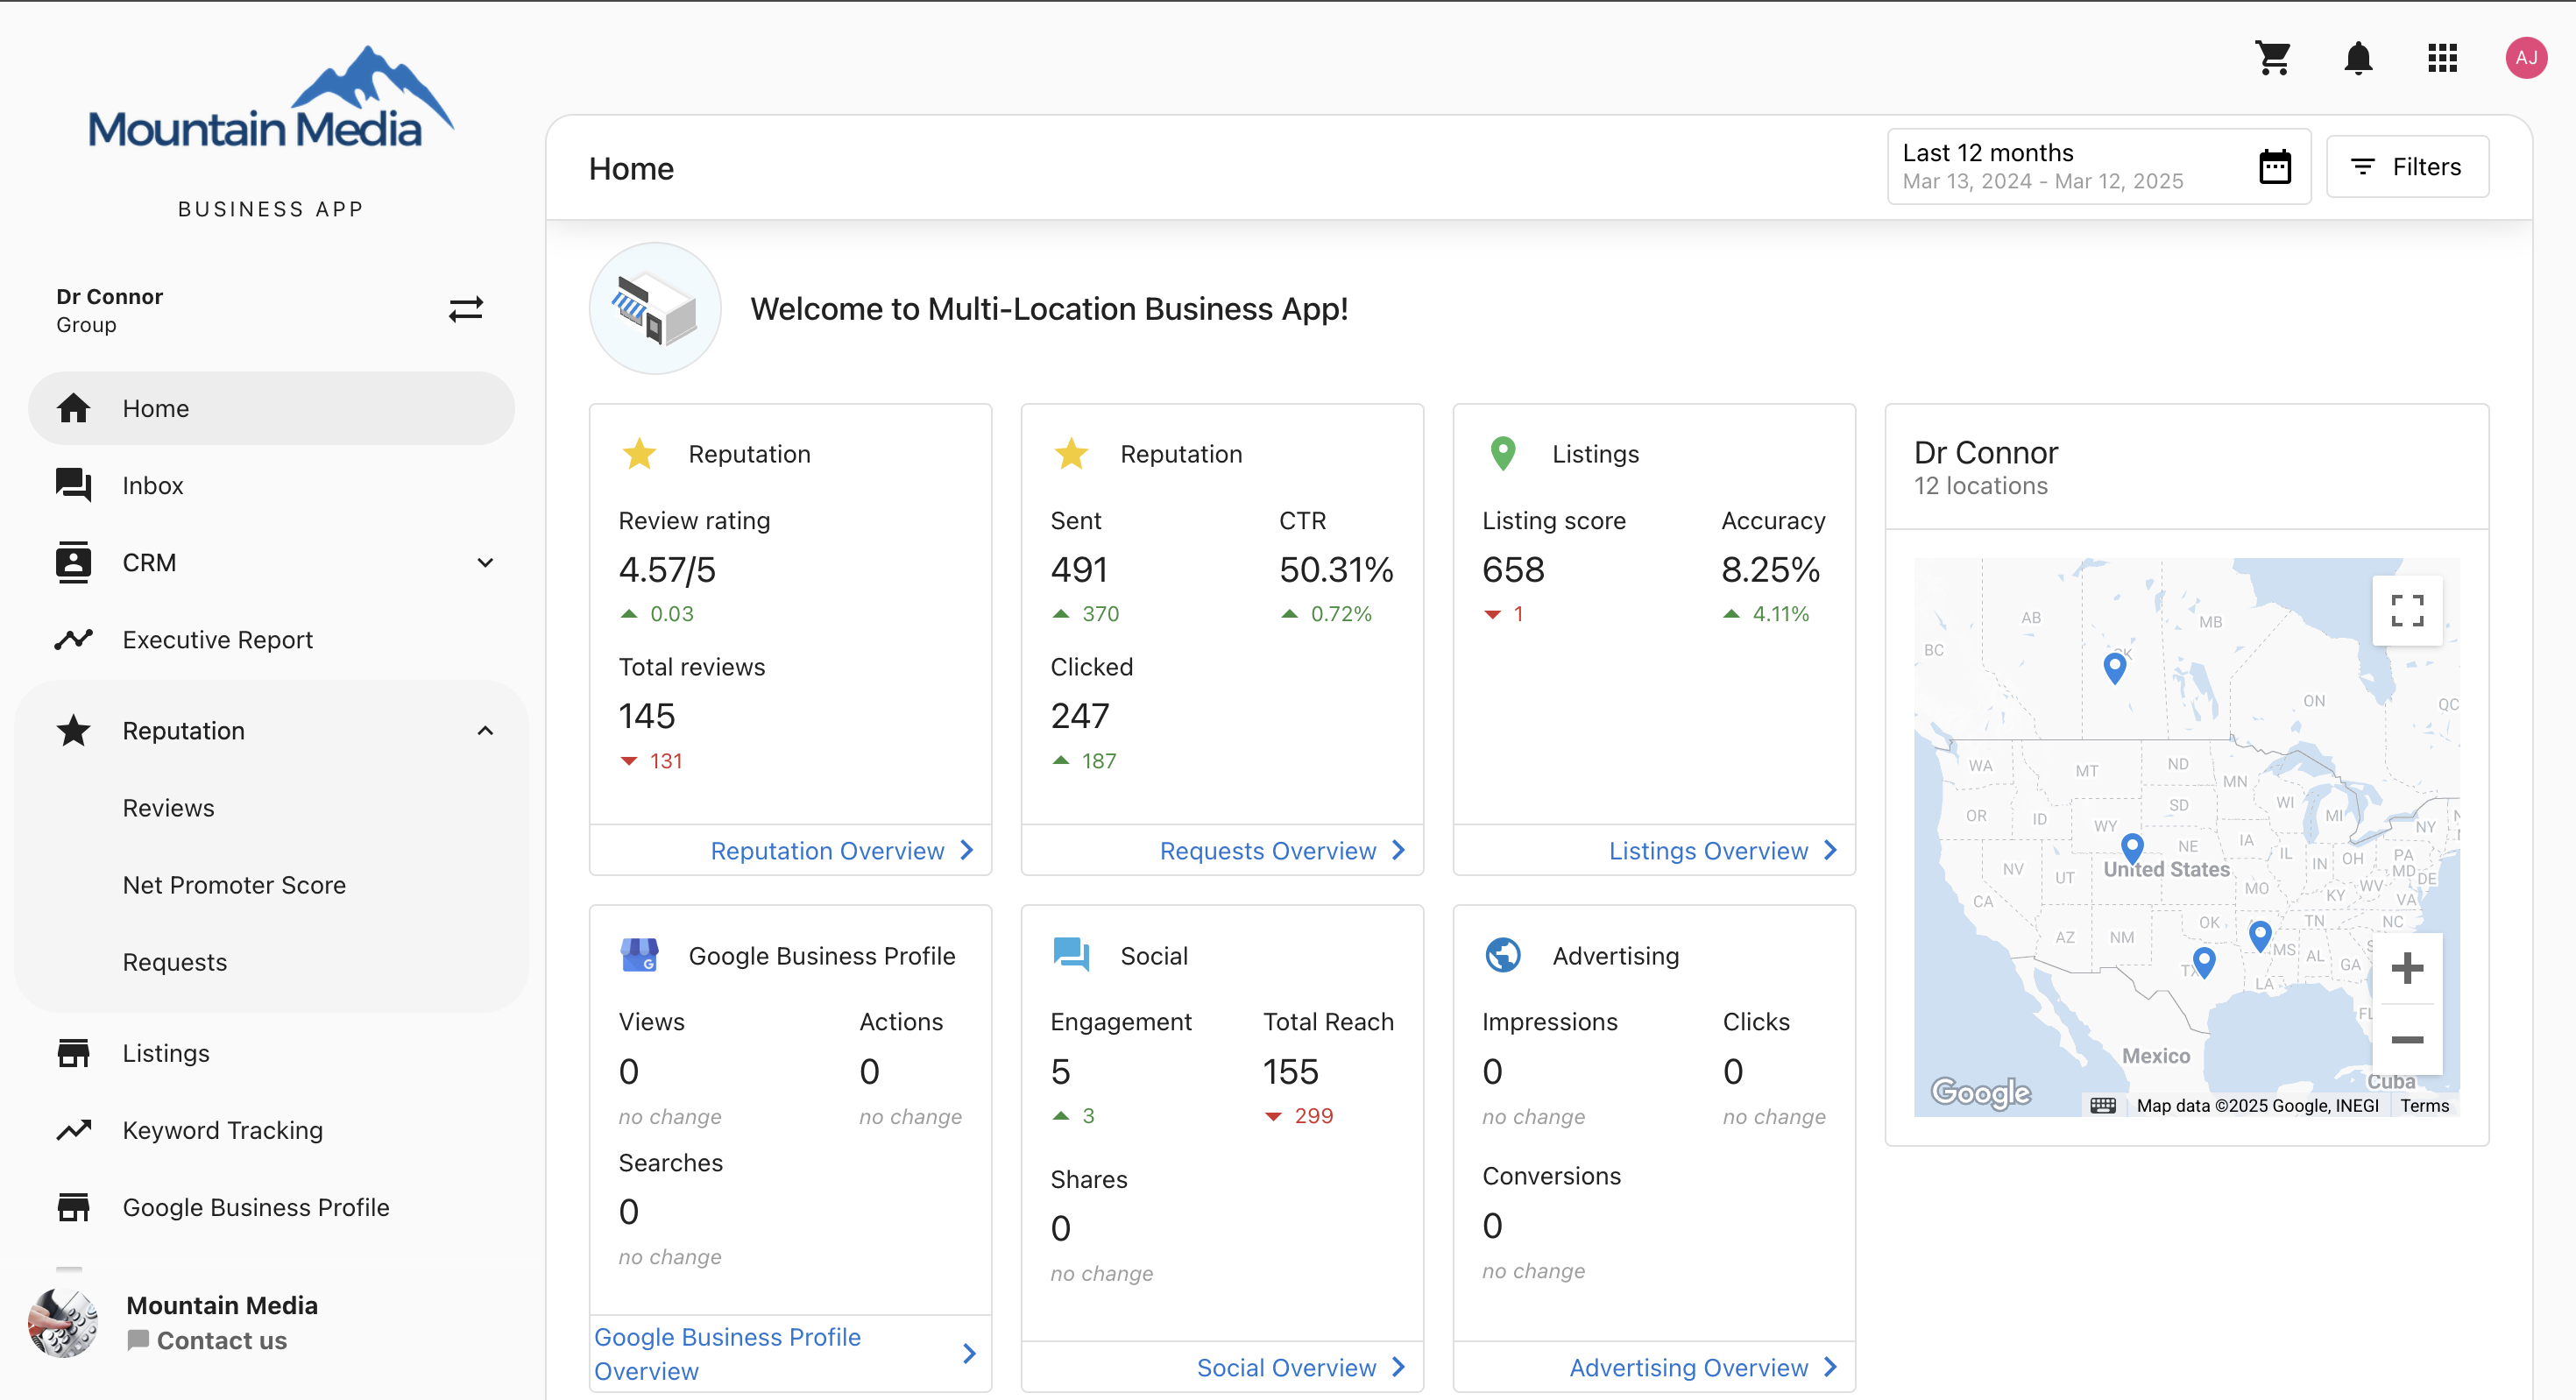
Task: Zoom out on the map
Action: tap(2407, 1040)
